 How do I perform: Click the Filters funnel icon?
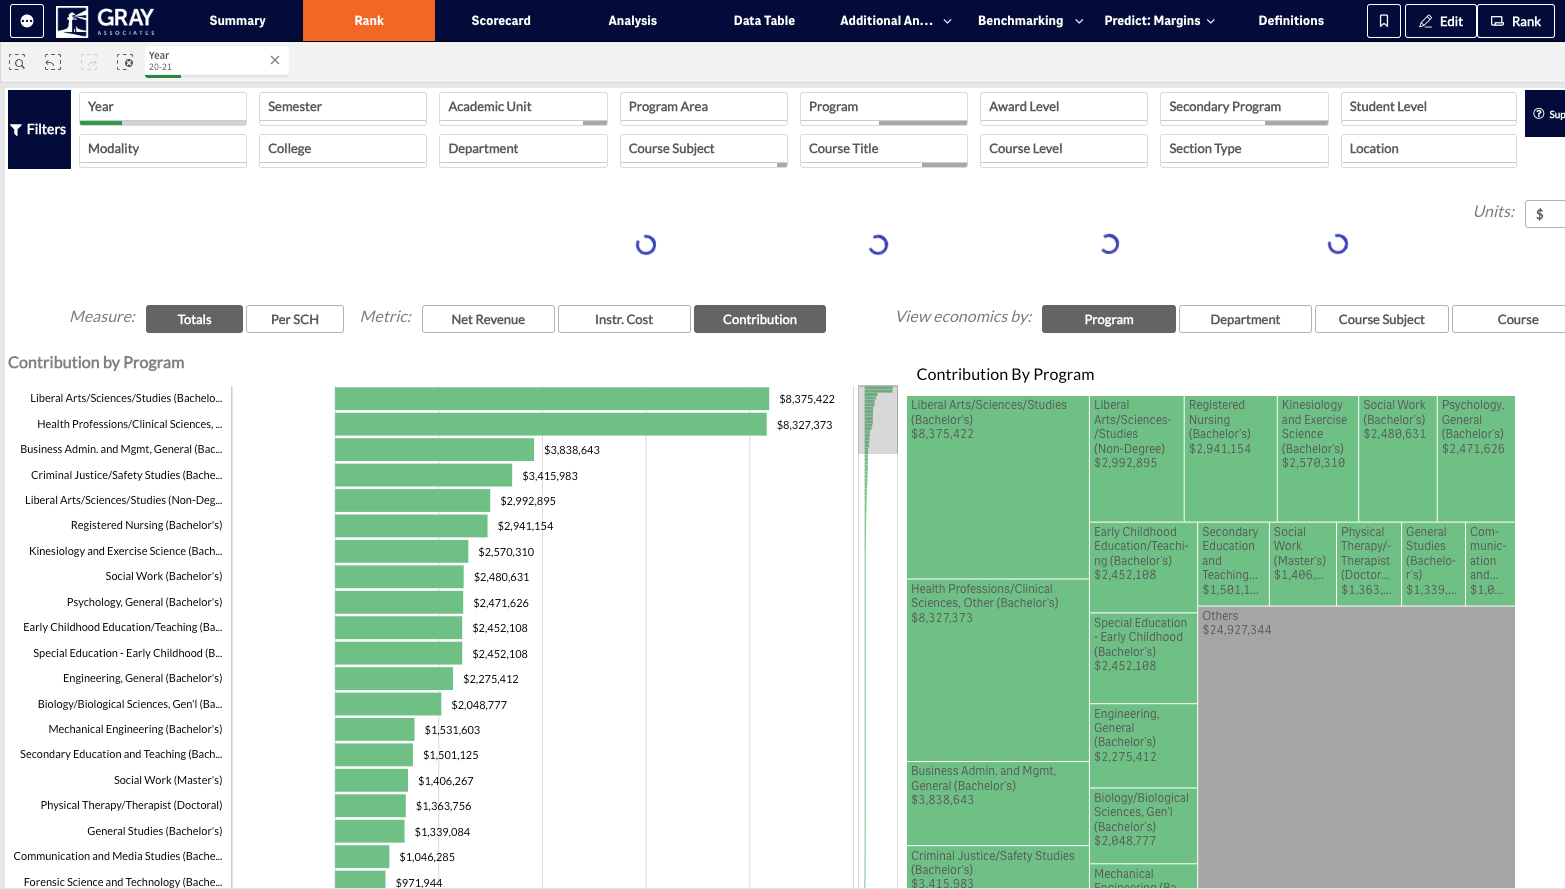click(x=16, y=130)
